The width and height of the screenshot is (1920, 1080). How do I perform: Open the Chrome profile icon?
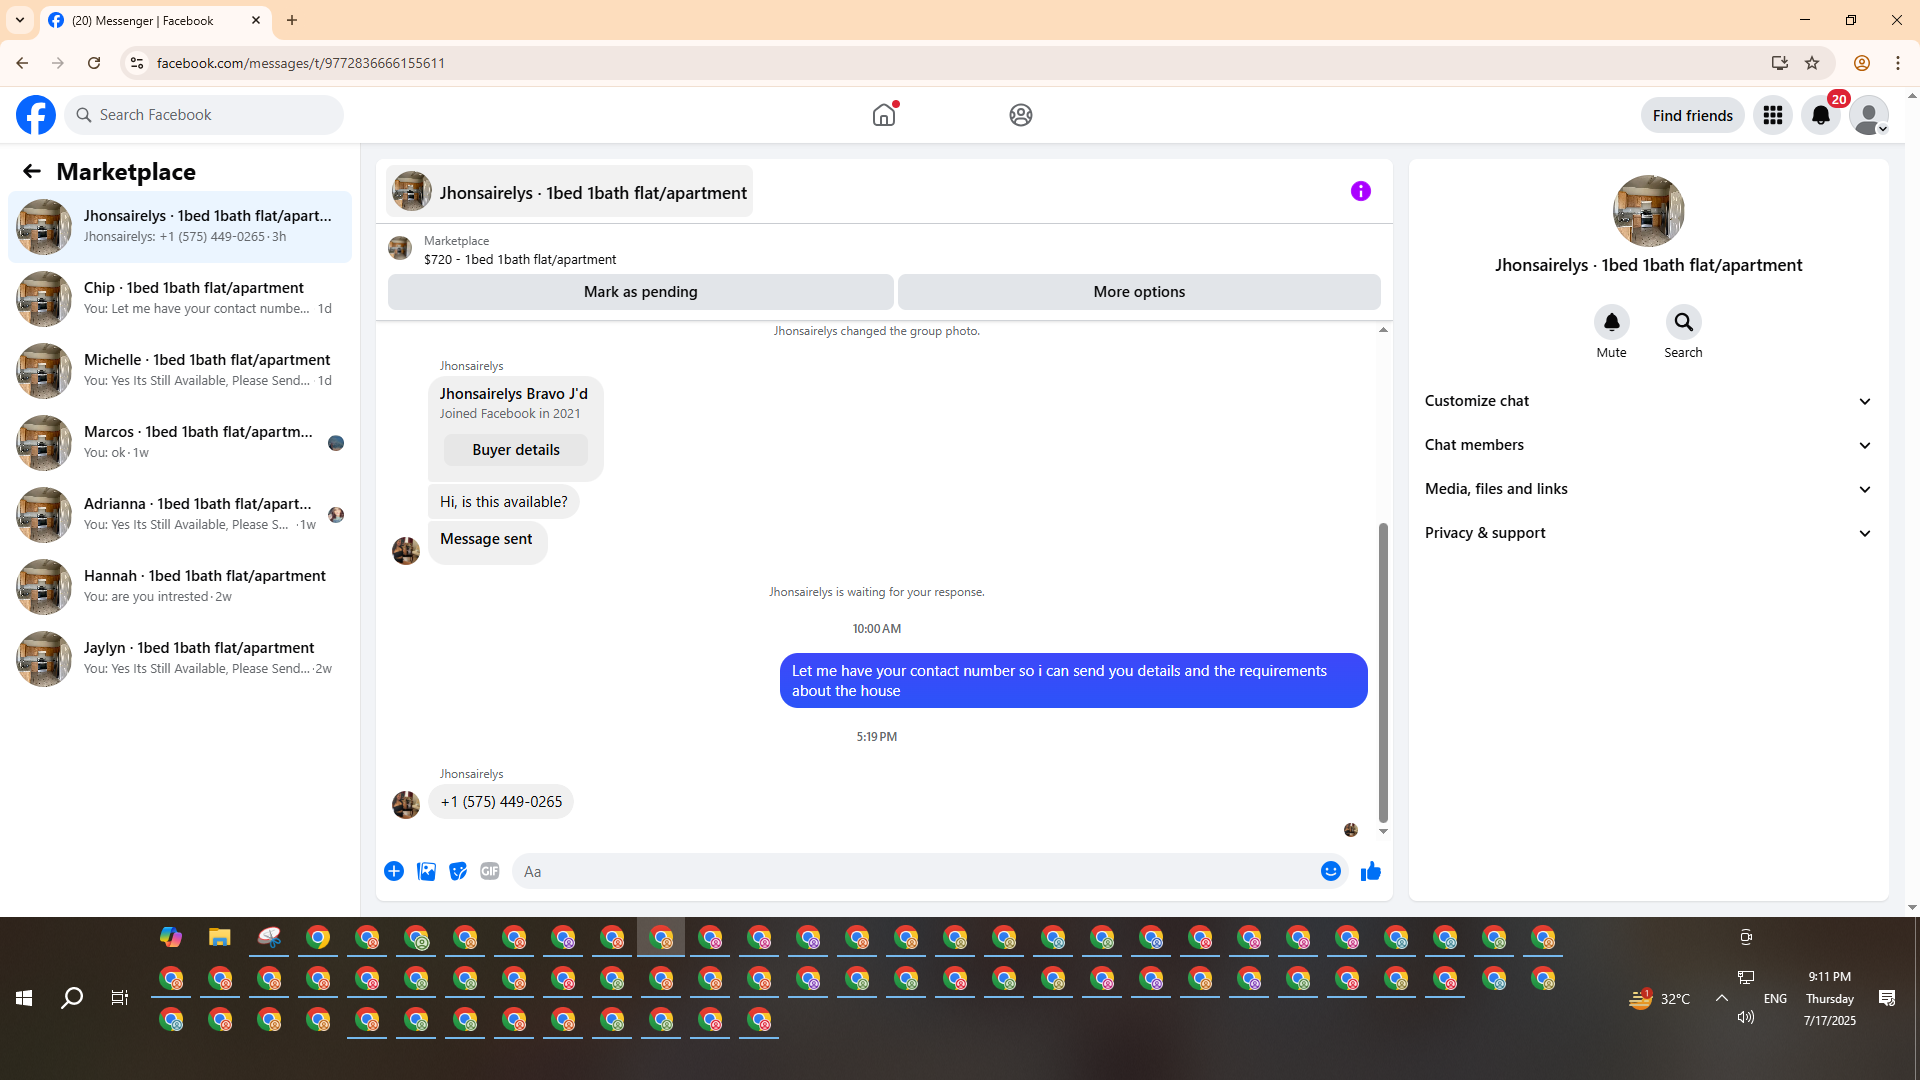tap(1861, 63)
